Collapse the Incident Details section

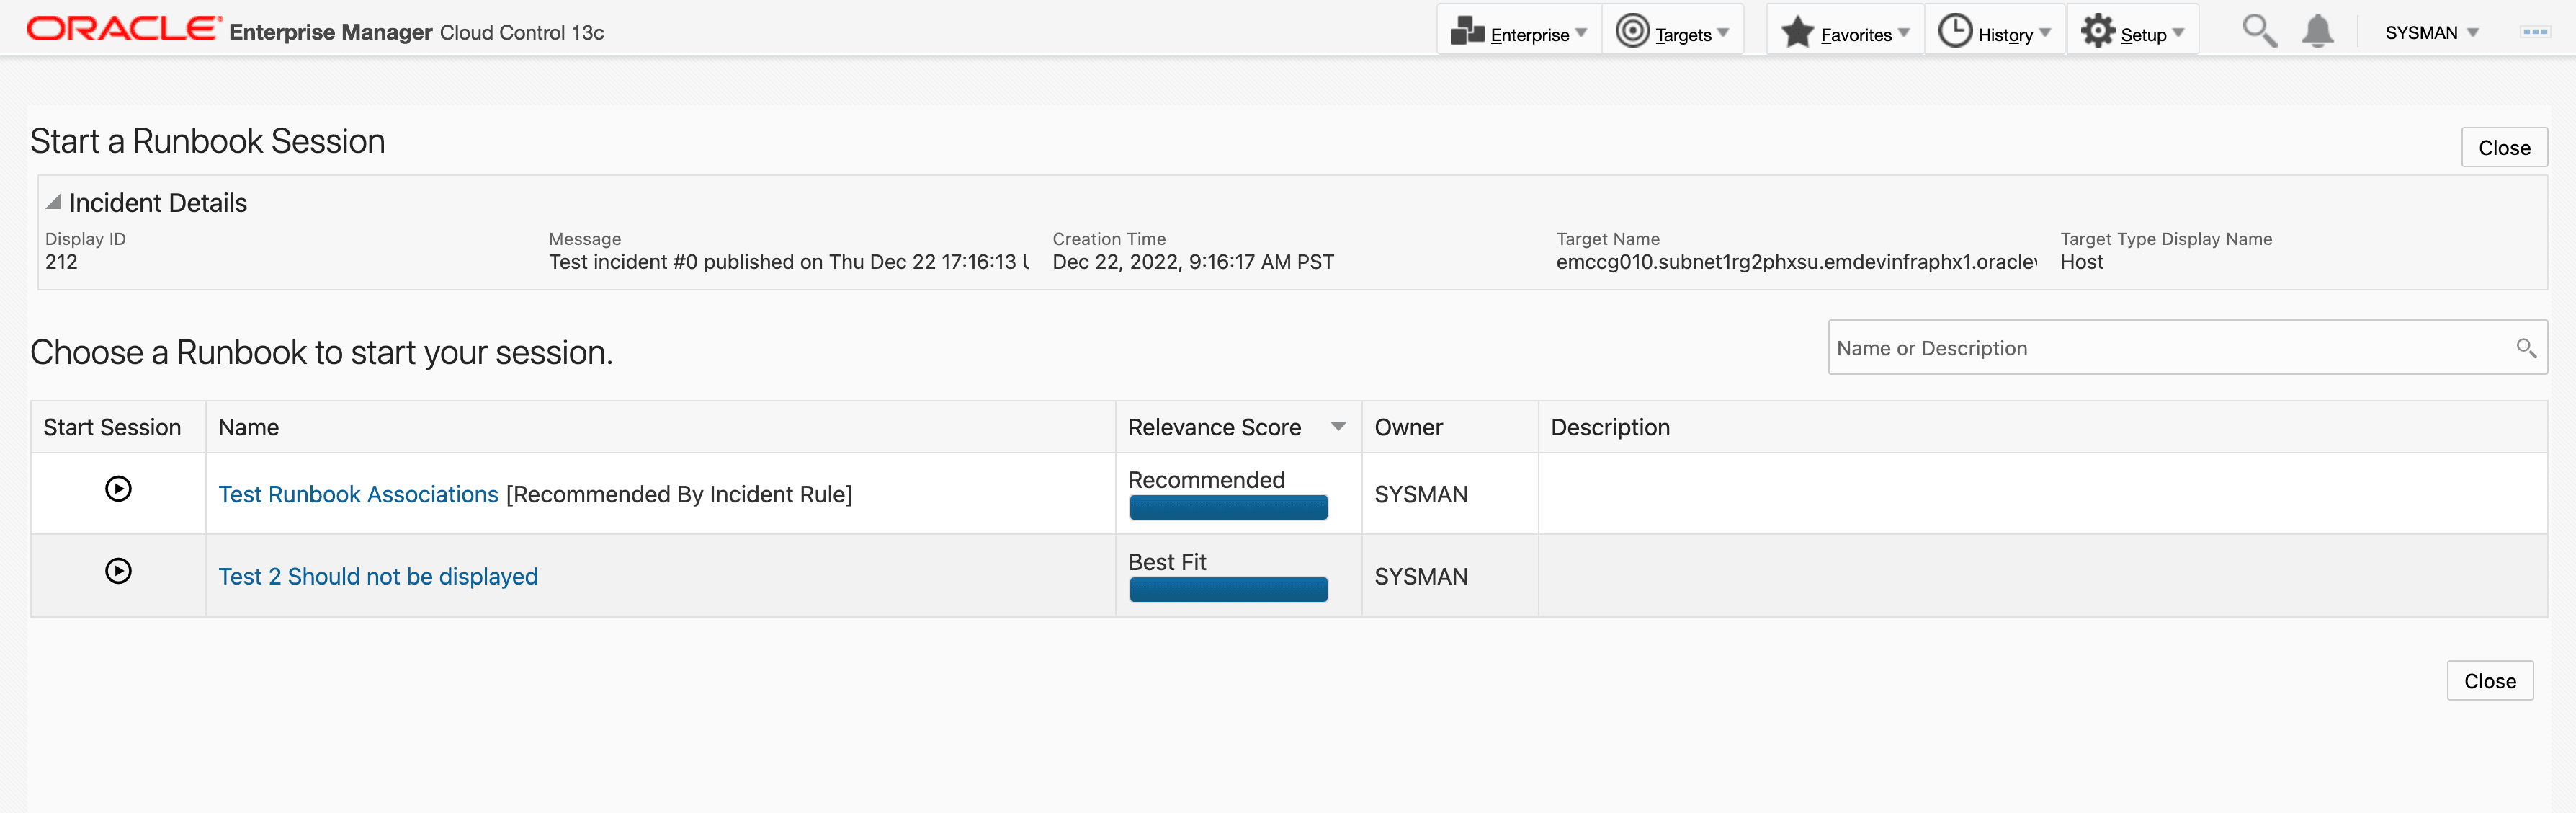[54, 202]
